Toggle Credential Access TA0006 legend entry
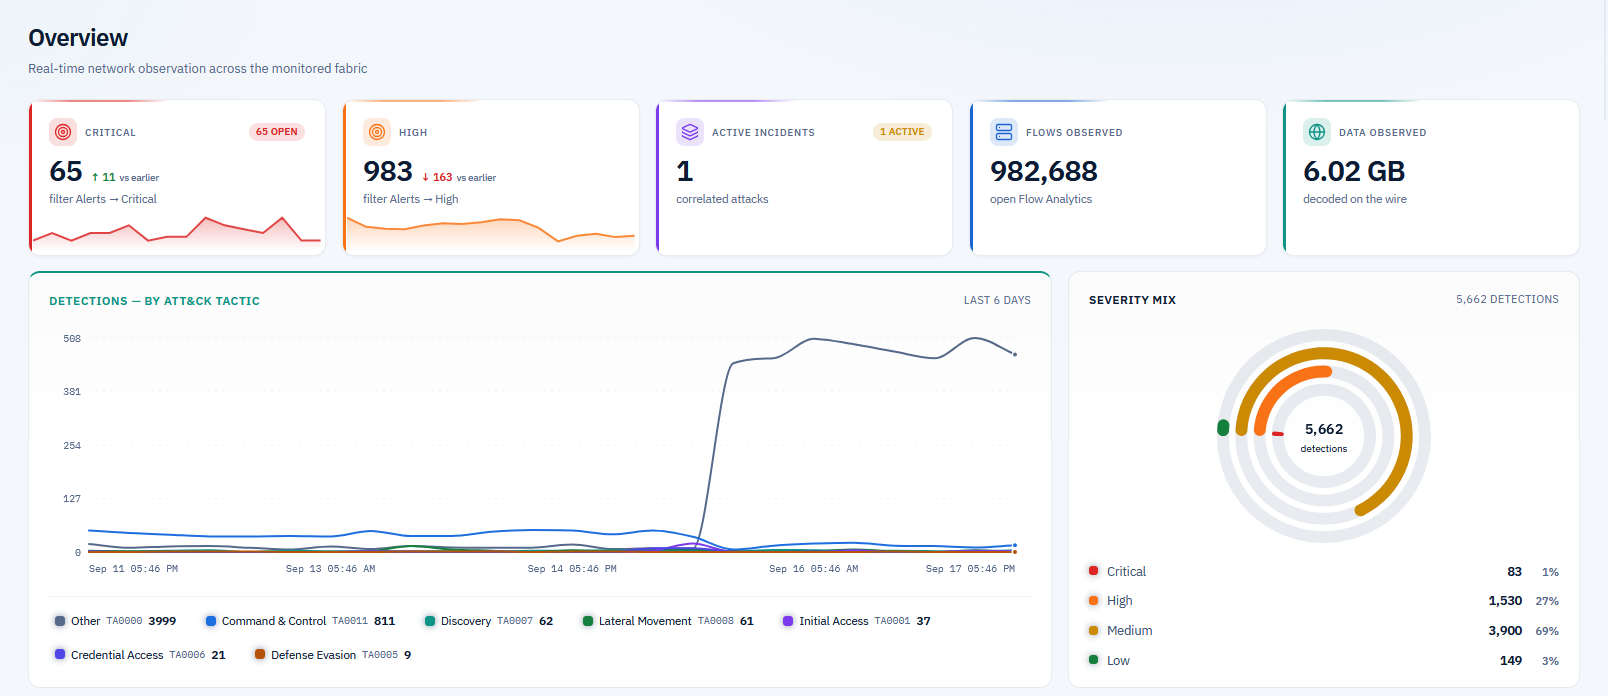This screenshot has height=696, width=1608. tap(140, 655)
